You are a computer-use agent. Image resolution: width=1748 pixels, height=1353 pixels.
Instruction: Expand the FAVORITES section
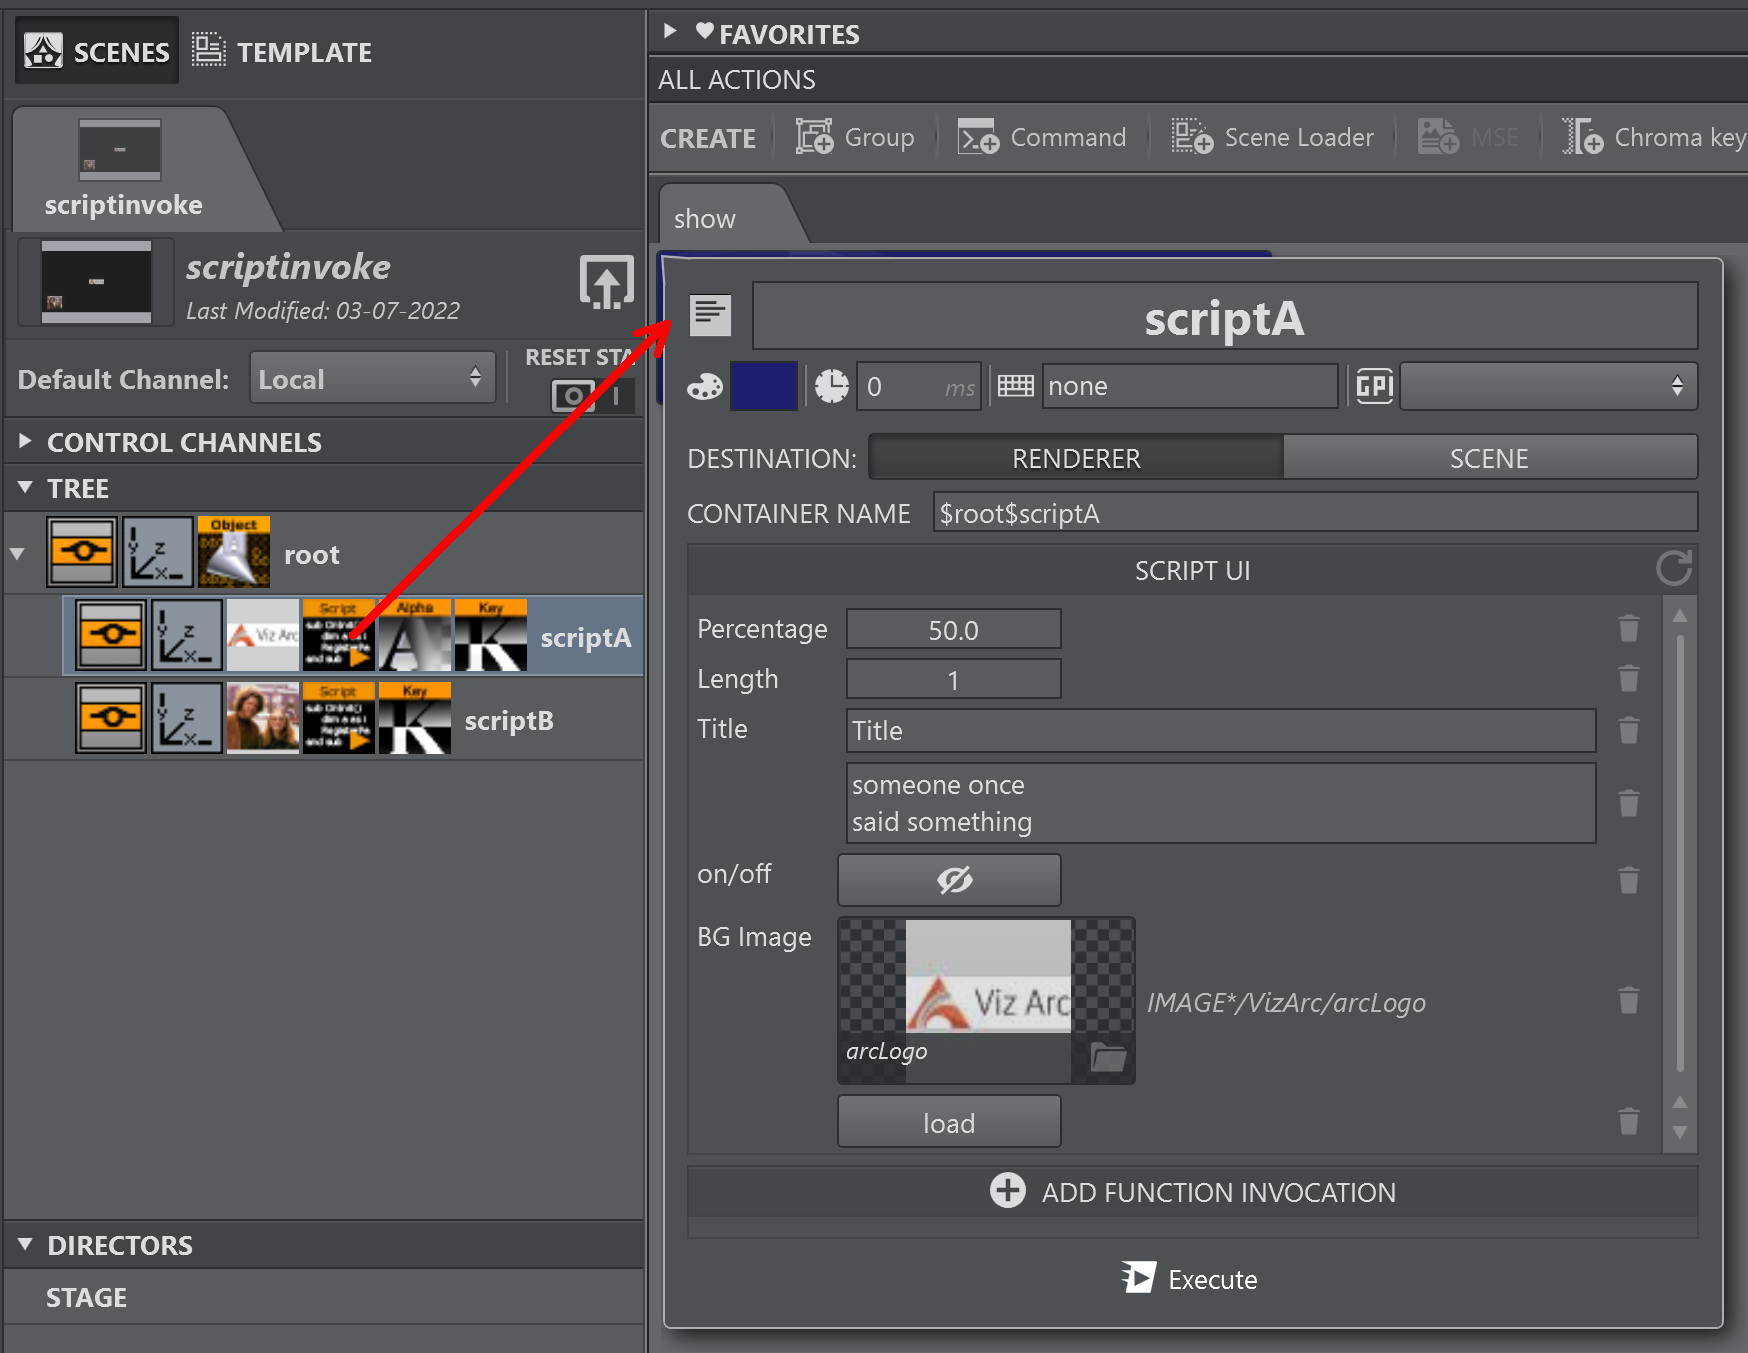click(x=670, y=32)
